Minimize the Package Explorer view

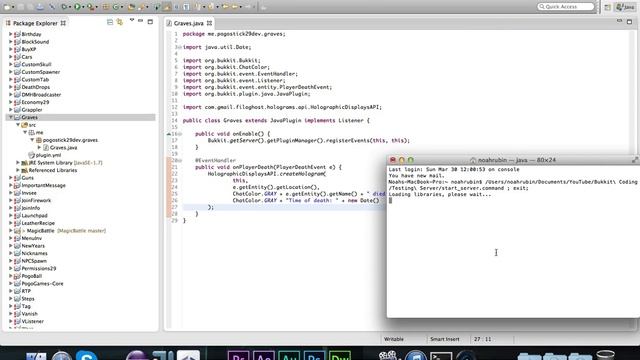coord(140,21)
